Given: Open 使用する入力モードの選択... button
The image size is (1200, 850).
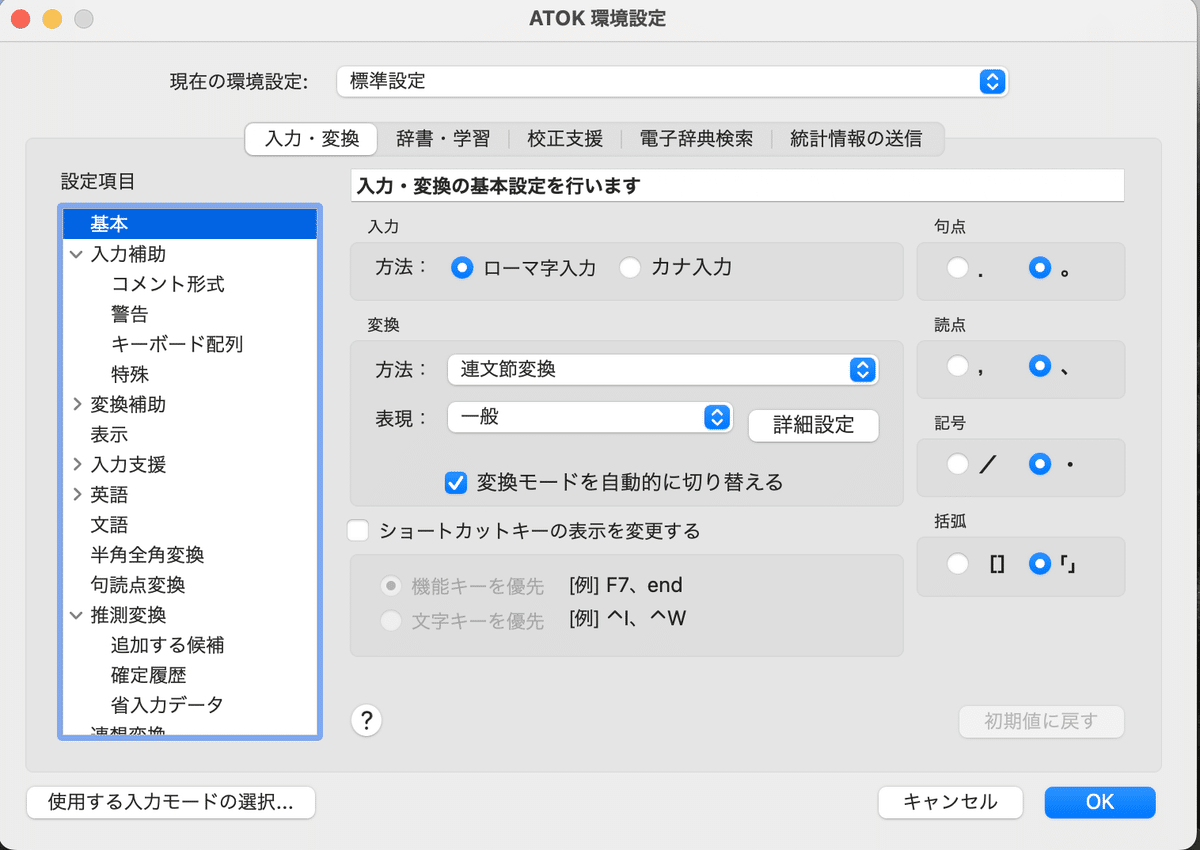Looking at the screenshot, I should tap(171, 802).
